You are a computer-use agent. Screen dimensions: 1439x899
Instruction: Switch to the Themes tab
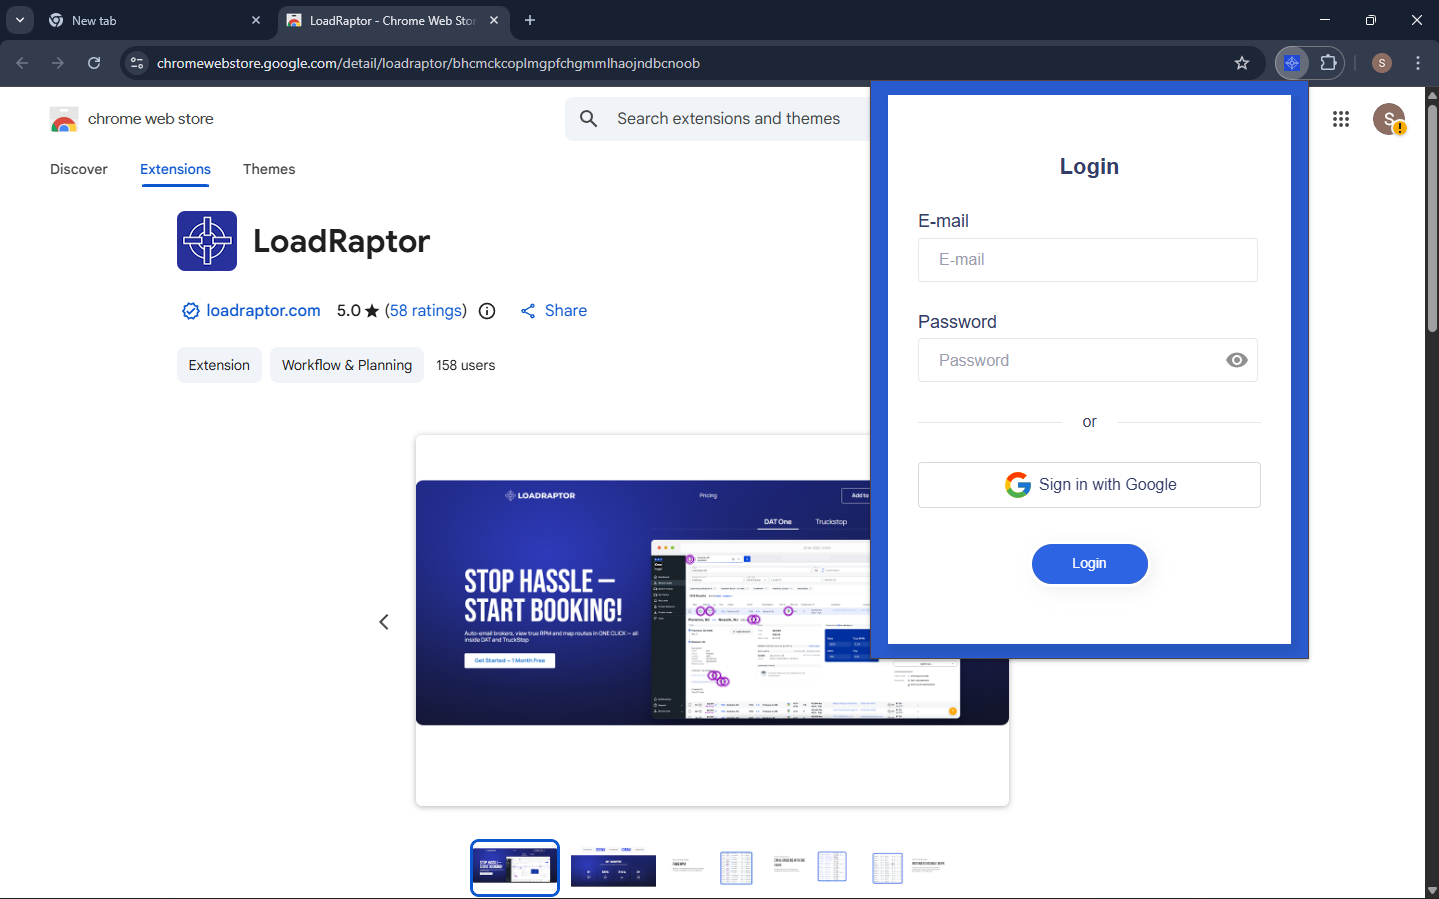tap(269, 169)
